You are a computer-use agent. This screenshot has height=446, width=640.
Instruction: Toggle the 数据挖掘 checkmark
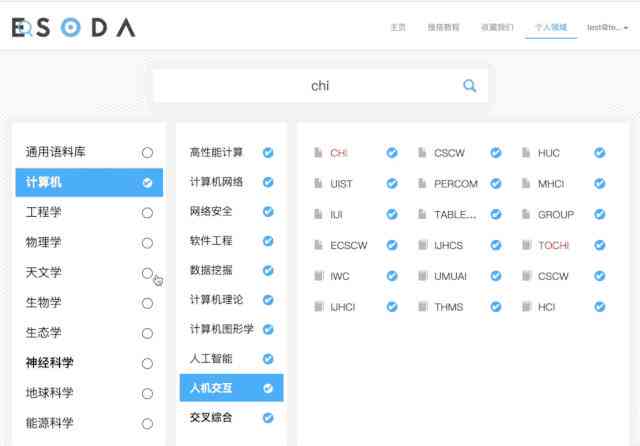click(268, 270)
